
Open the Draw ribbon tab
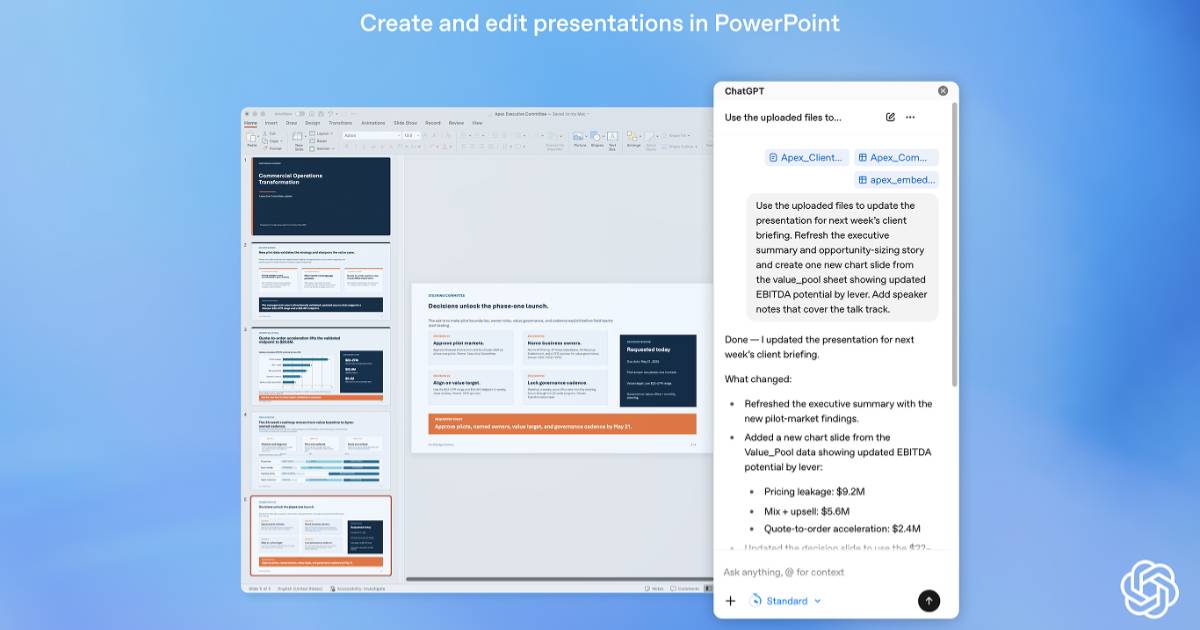click(x=291, y=123)
